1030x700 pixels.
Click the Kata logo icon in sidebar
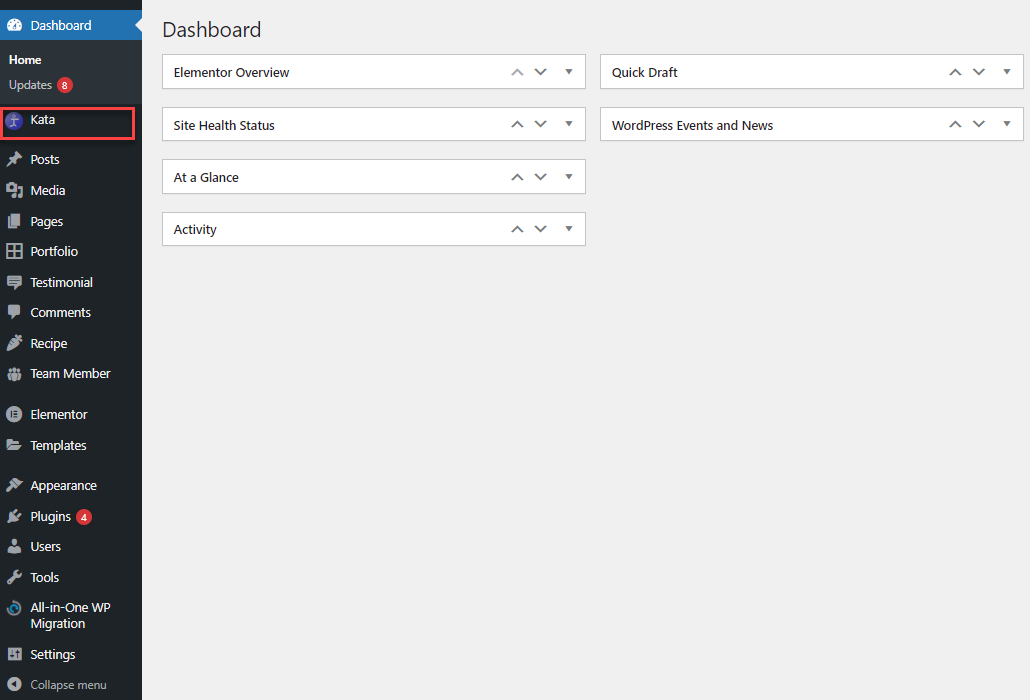(14, 121)
